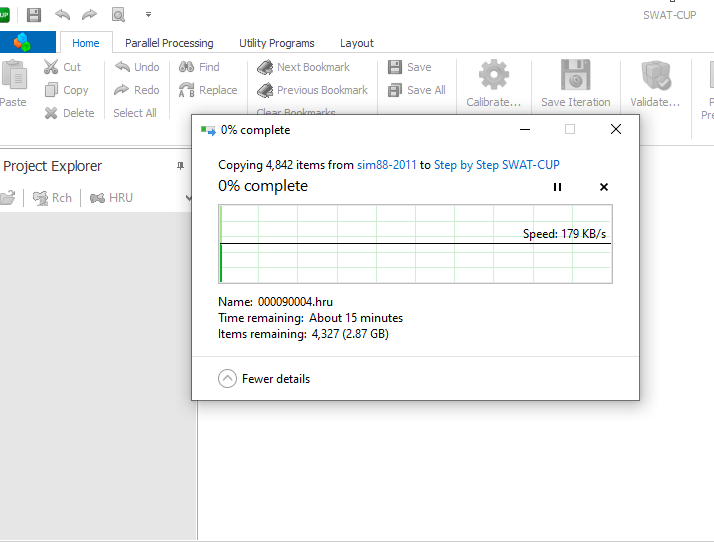This screenshot has height=542, width=714.
Task: Click the save disk icon in quick access toolbar
Action: point(34,15)
